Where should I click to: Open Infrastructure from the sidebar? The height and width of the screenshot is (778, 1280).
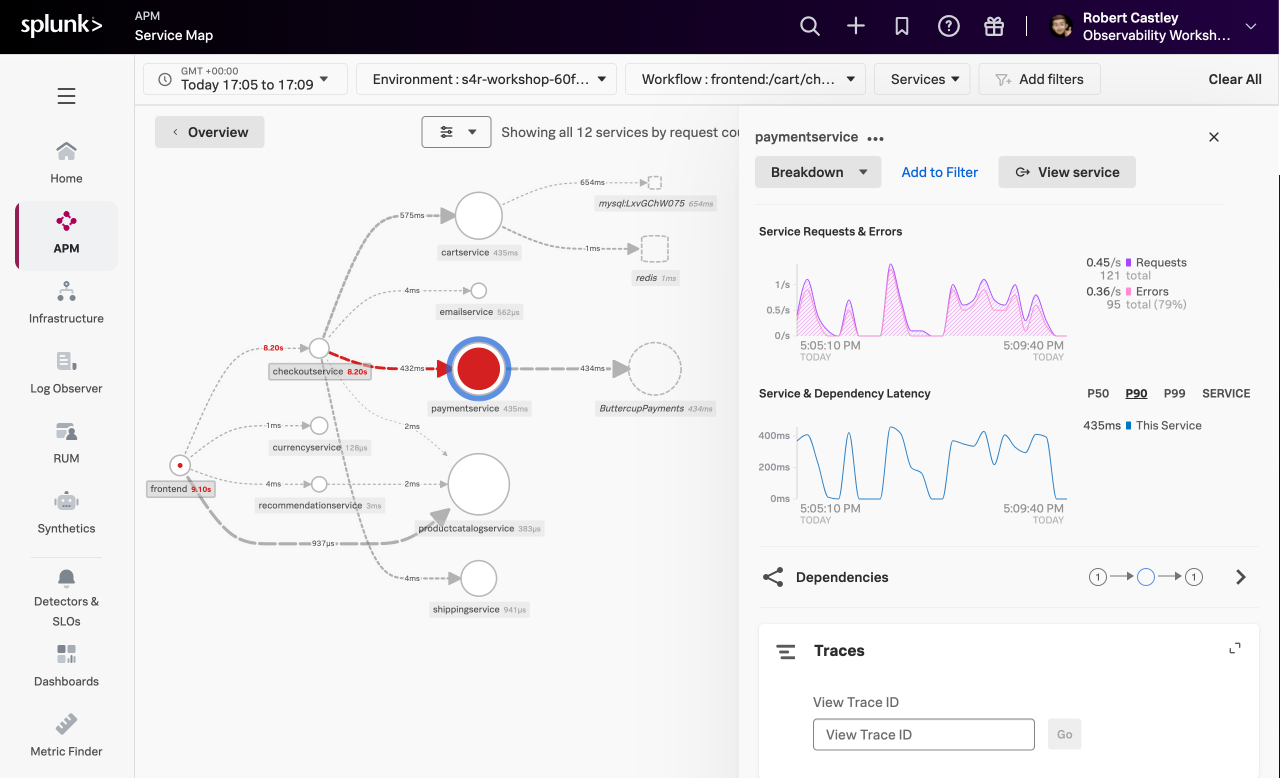pos(66,302)
